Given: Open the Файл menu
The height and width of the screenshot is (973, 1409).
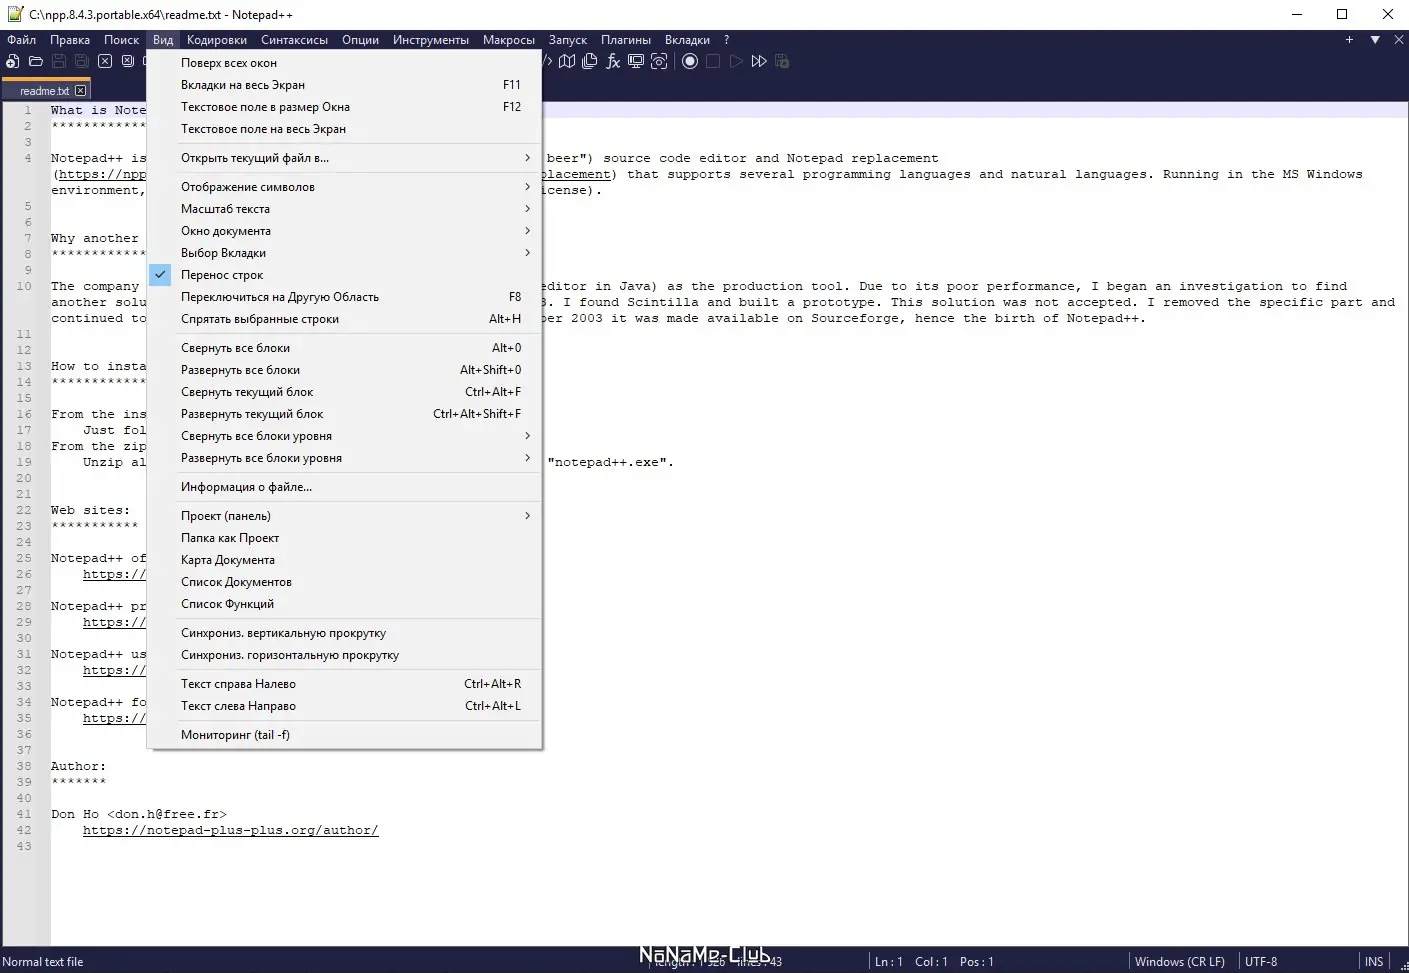Looking at the screenshot, I should click(22, 40).
